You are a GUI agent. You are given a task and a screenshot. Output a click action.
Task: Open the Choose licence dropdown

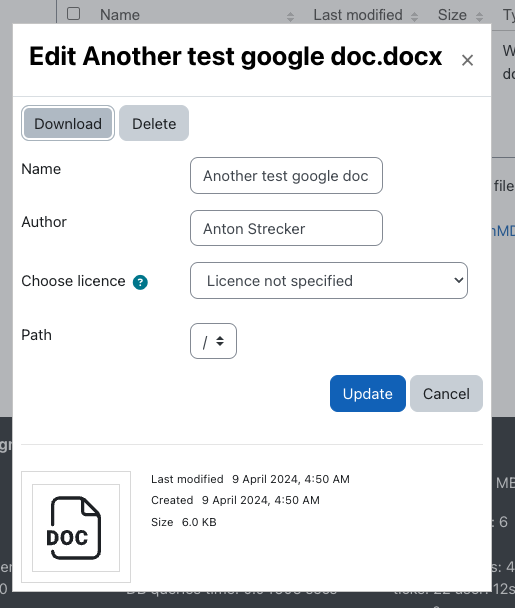click(x=329, y=281)
